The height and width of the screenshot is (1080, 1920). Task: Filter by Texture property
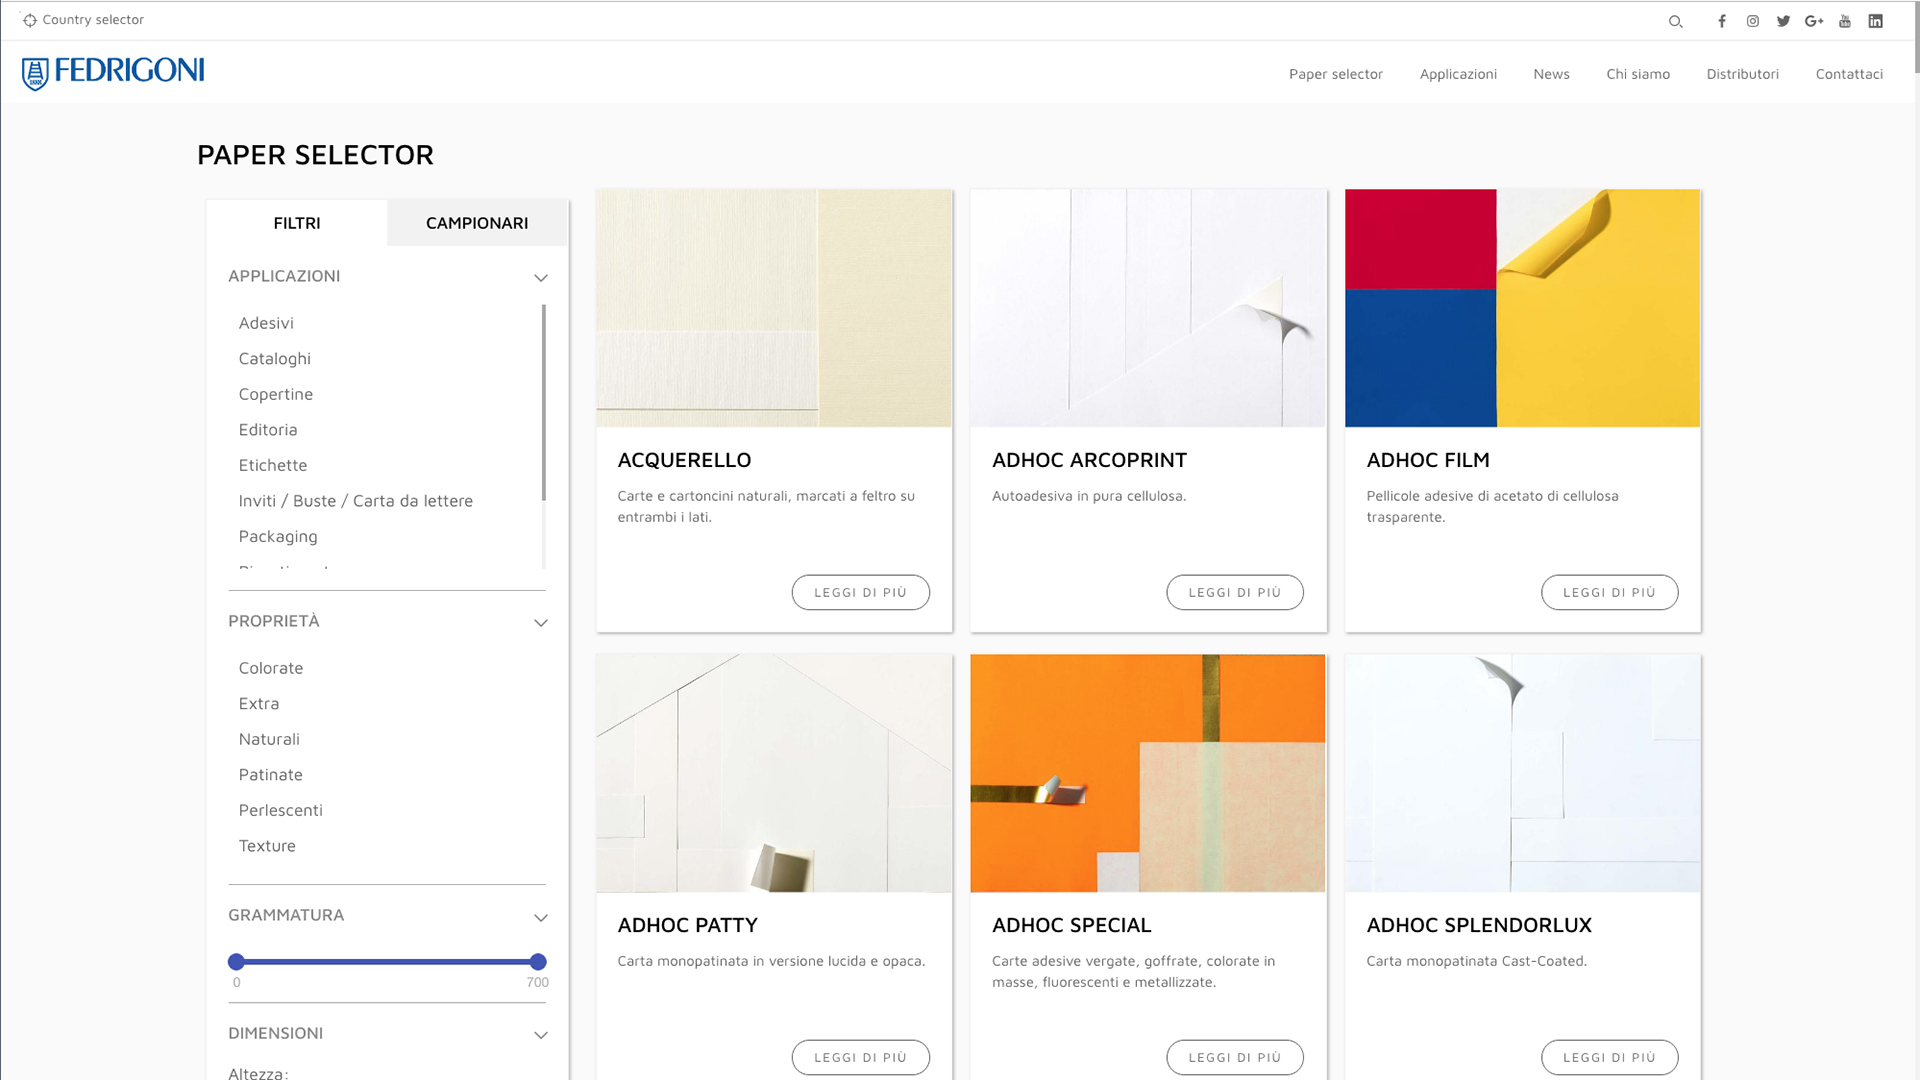[267, 846]
